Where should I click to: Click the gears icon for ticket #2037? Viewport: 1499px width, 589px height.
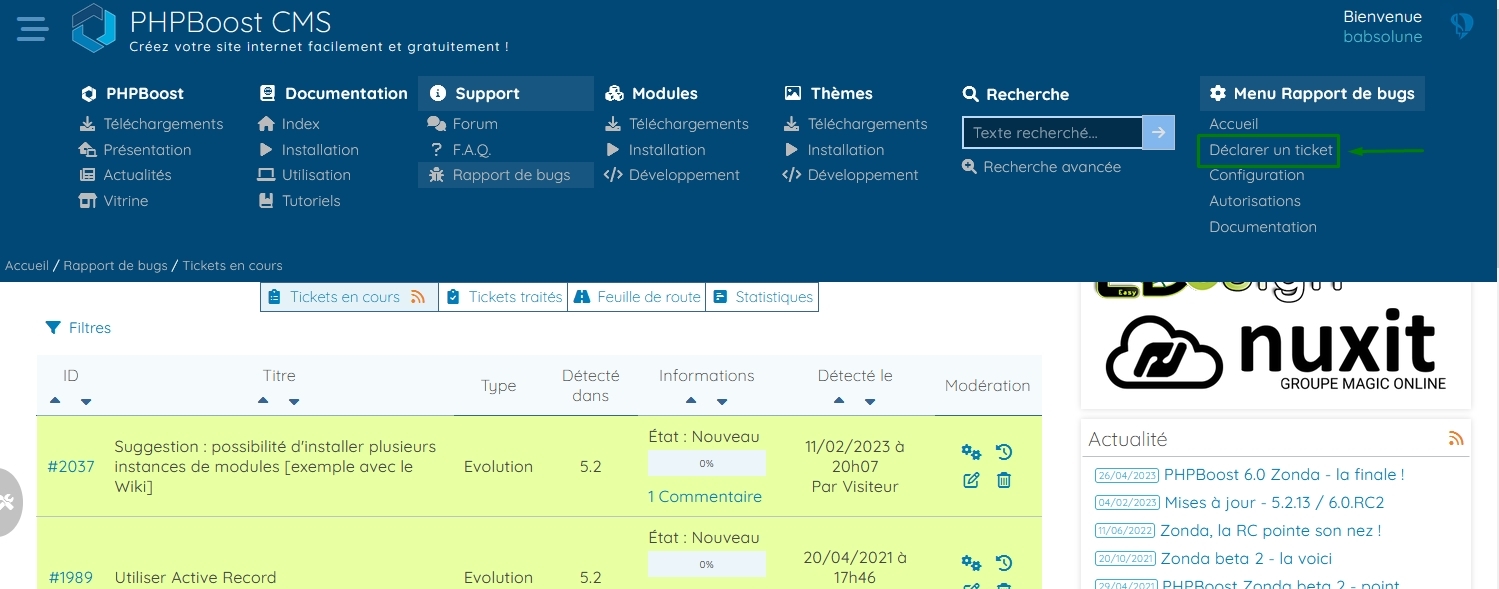(971, 453)
